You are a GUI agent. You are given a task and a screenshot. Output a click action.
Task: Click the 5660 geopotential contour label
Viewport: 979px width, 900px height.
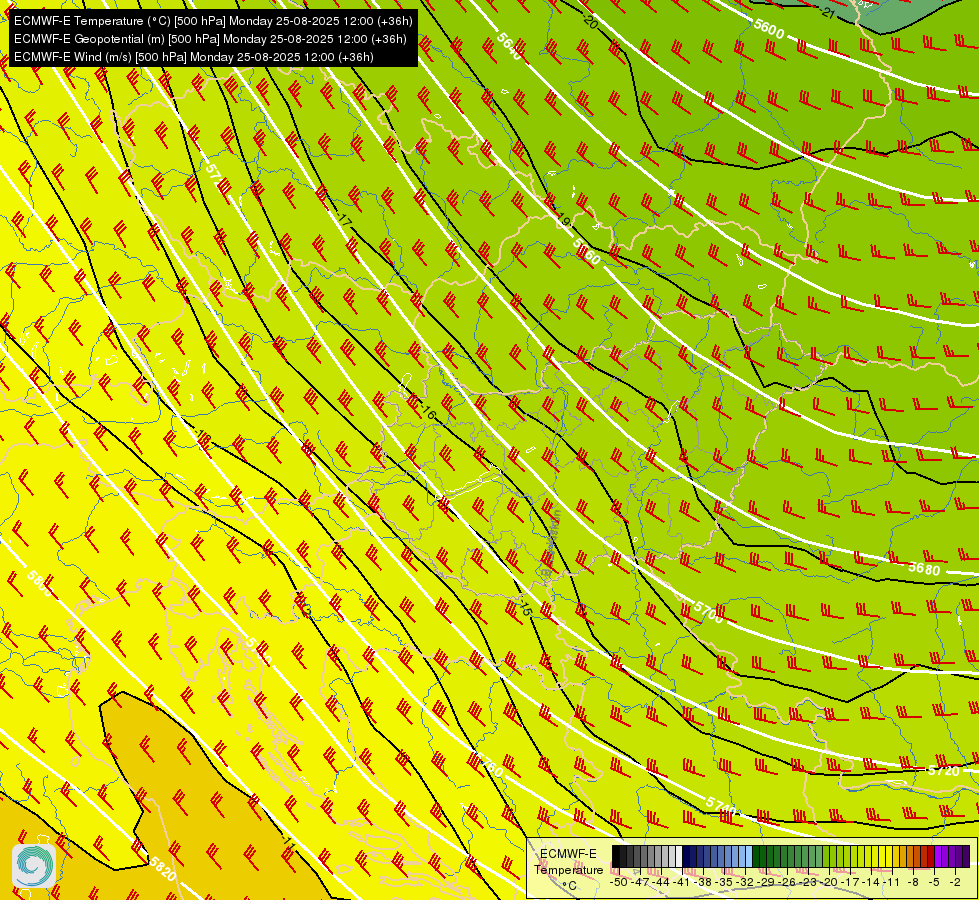(587, 252)
